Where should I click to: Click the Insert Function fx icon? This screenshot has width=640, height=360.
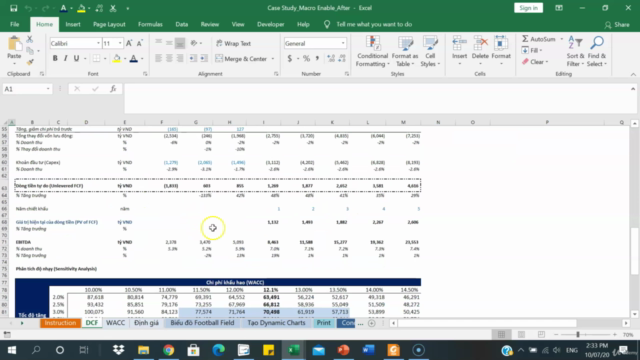(113, 89)
